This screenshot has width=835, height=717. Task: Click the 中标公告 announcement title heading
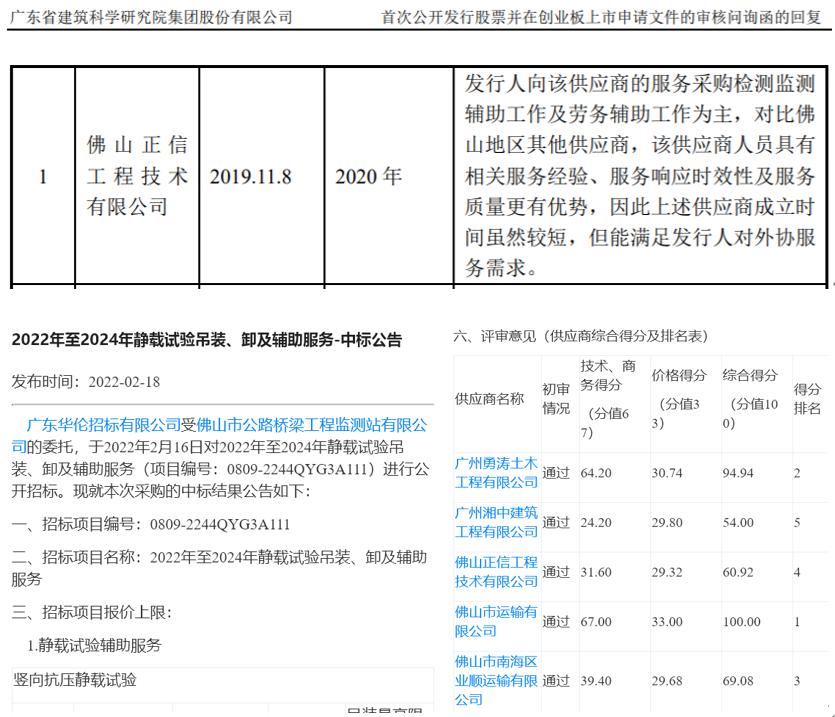pos(206,340)
